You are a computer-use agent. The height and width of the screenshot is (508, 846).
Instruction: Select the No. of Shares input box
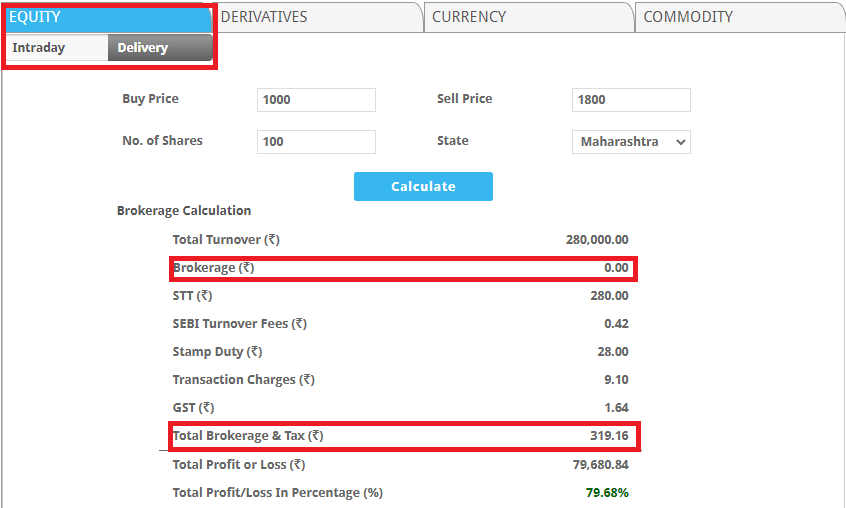click(x=316, y=142)
